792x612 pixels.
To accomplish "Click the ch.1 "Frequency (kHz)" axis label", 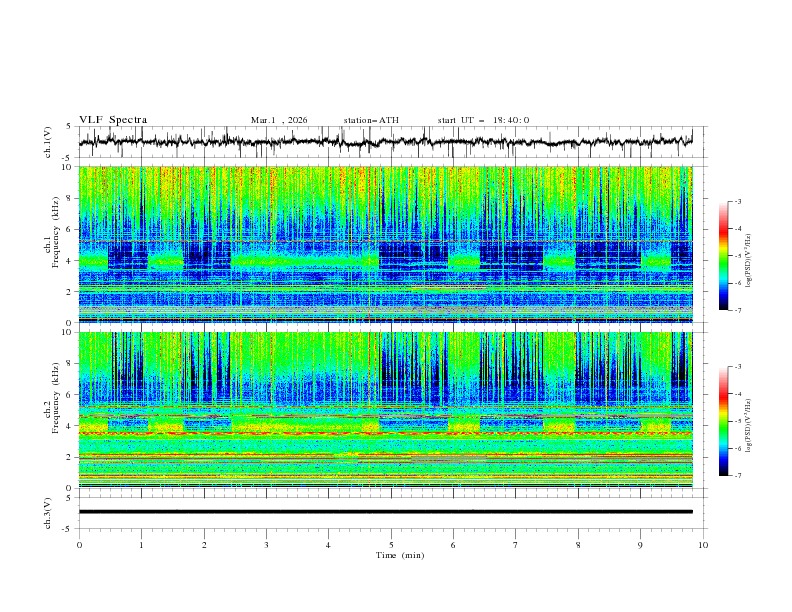I will click(x=56, y=232).
